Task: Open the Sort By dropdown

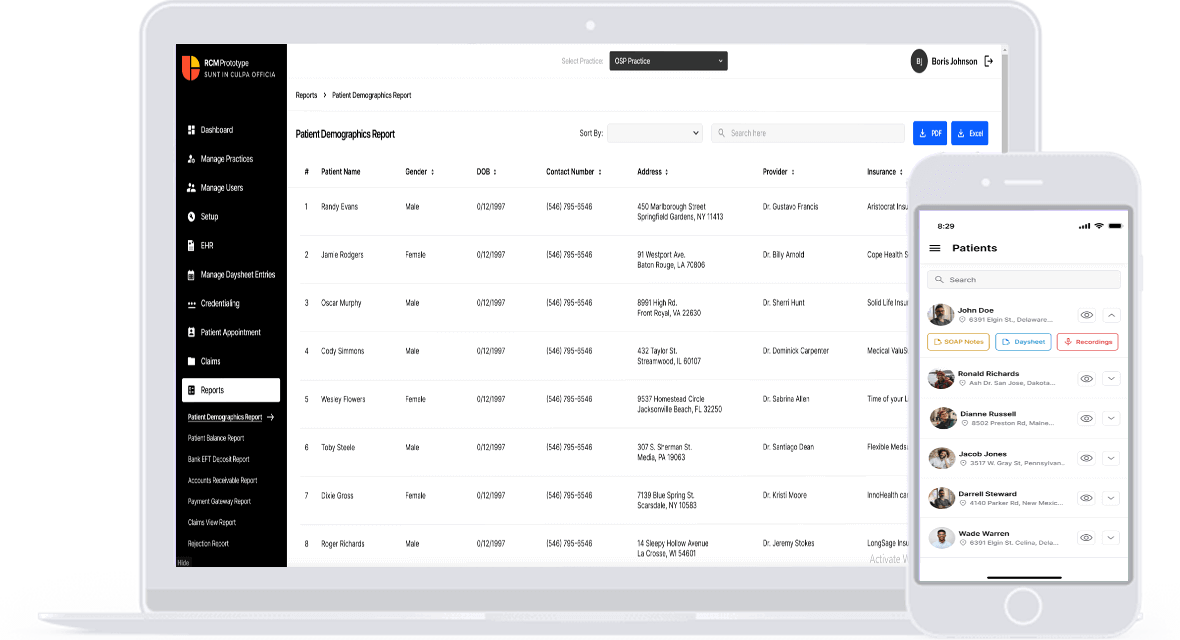Action: [x=655, y=133]
